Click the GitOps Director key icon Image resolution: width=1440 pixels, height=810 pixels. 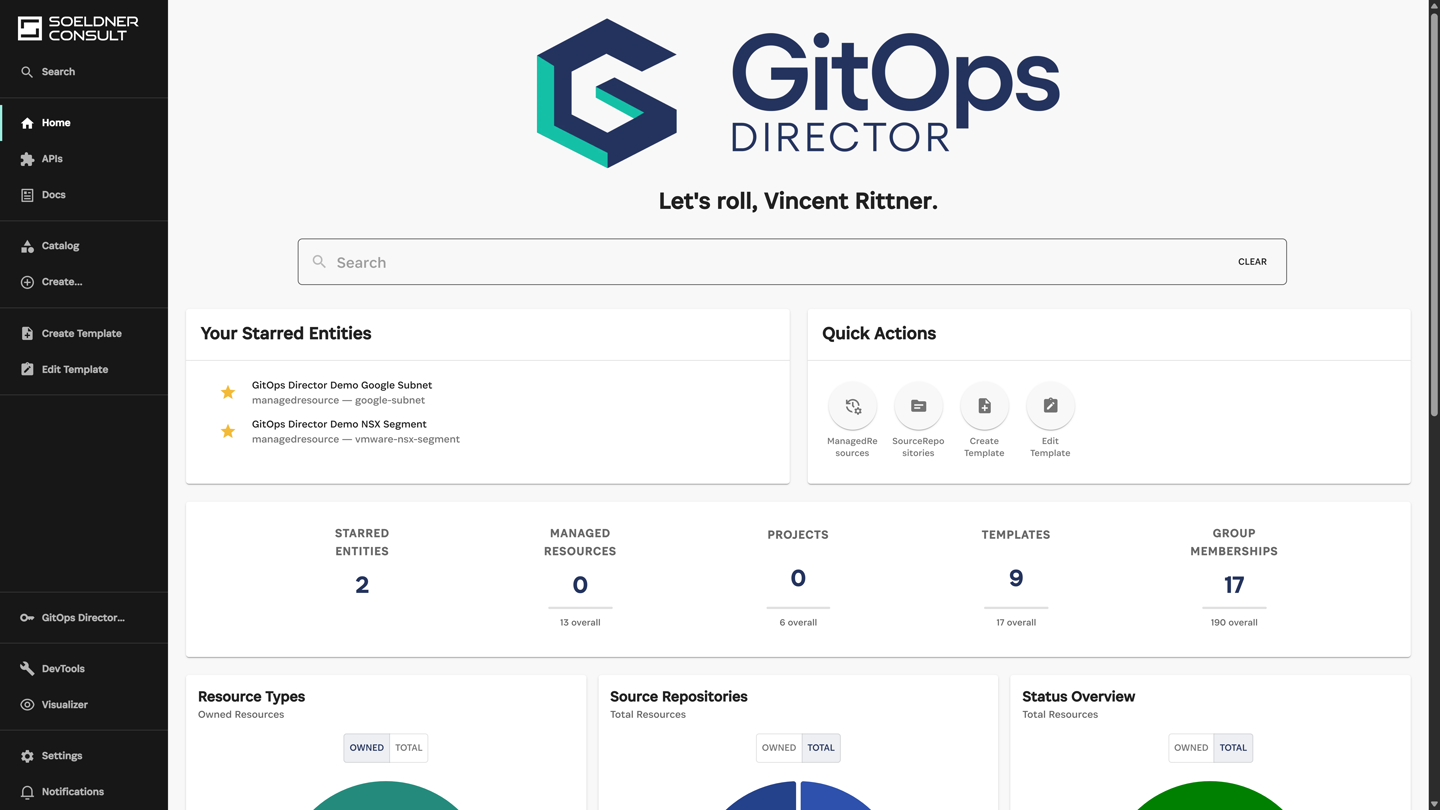27,618
